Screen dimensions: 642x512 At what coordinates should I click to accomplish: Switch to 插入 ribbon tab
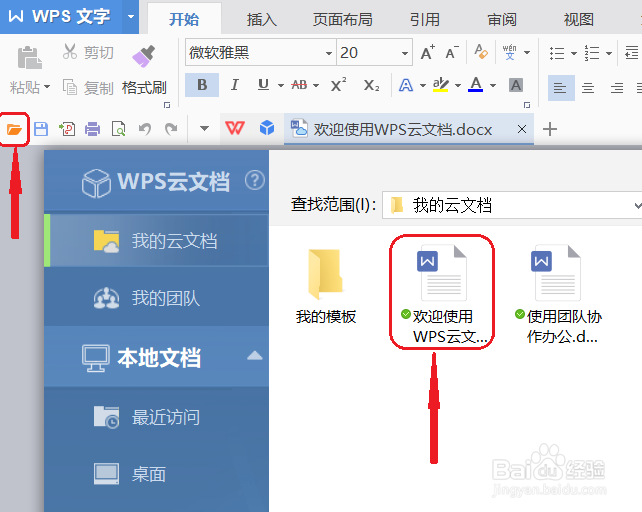262,19
